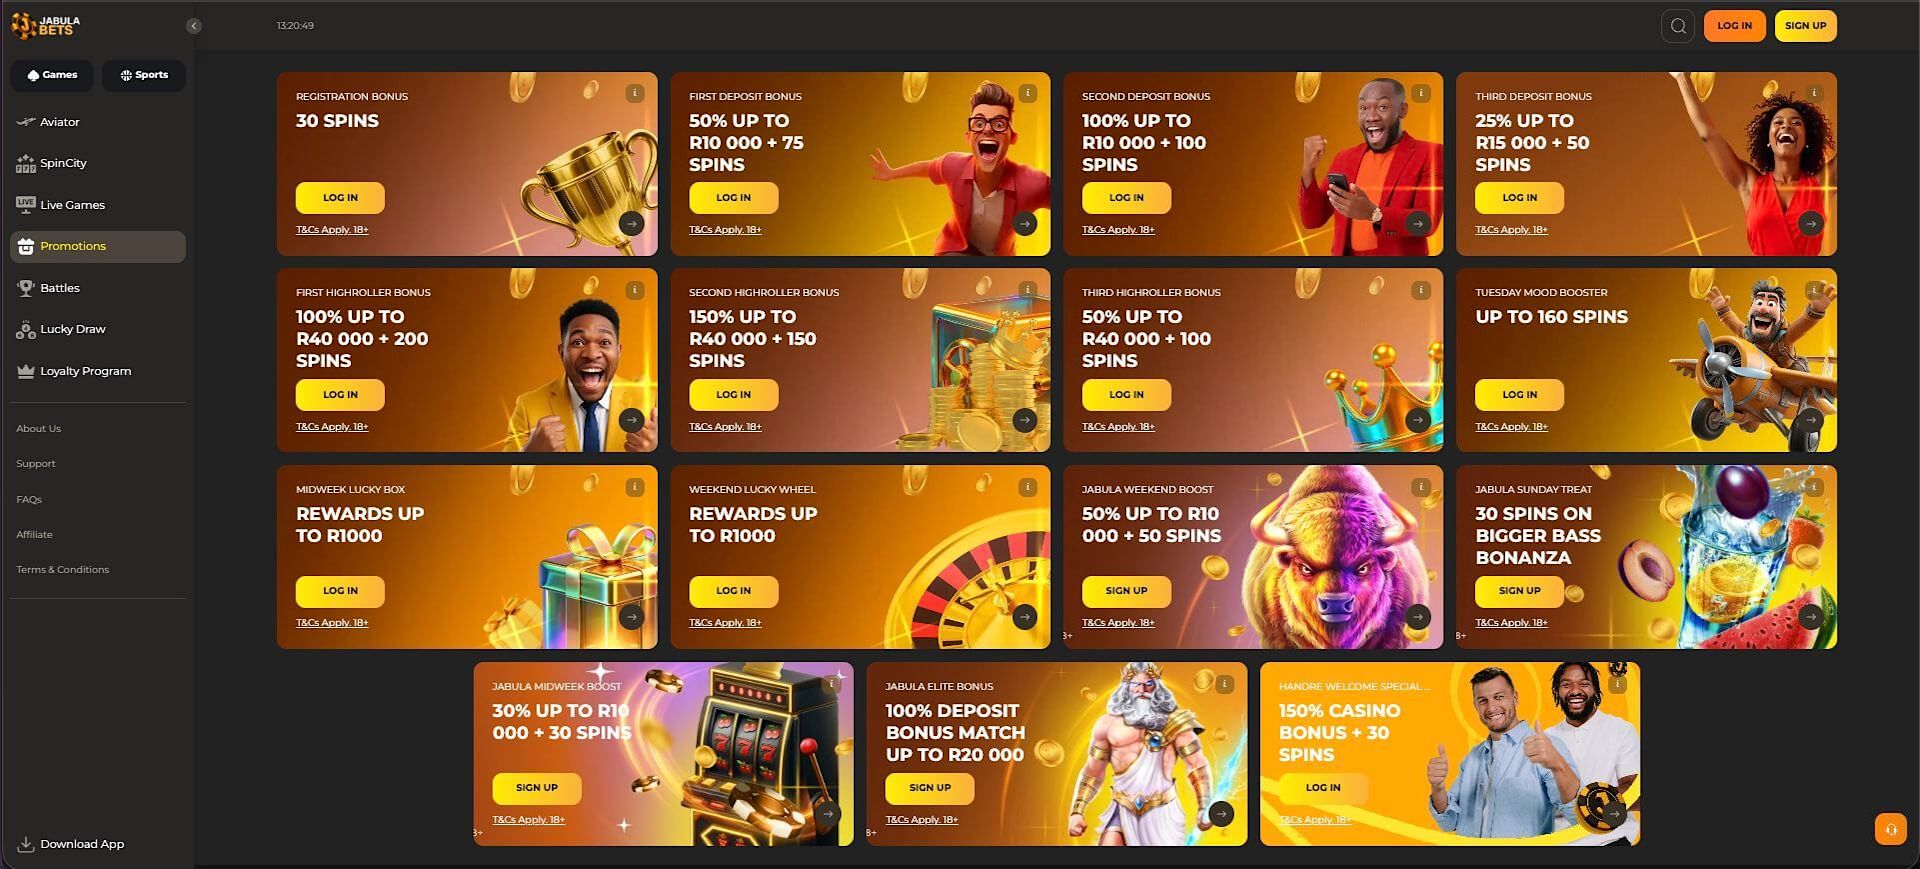This screenshot has width=1920, height=869.
Task: Click arrow icon on First Deposit Bonus card
Action: (1024, 224)
